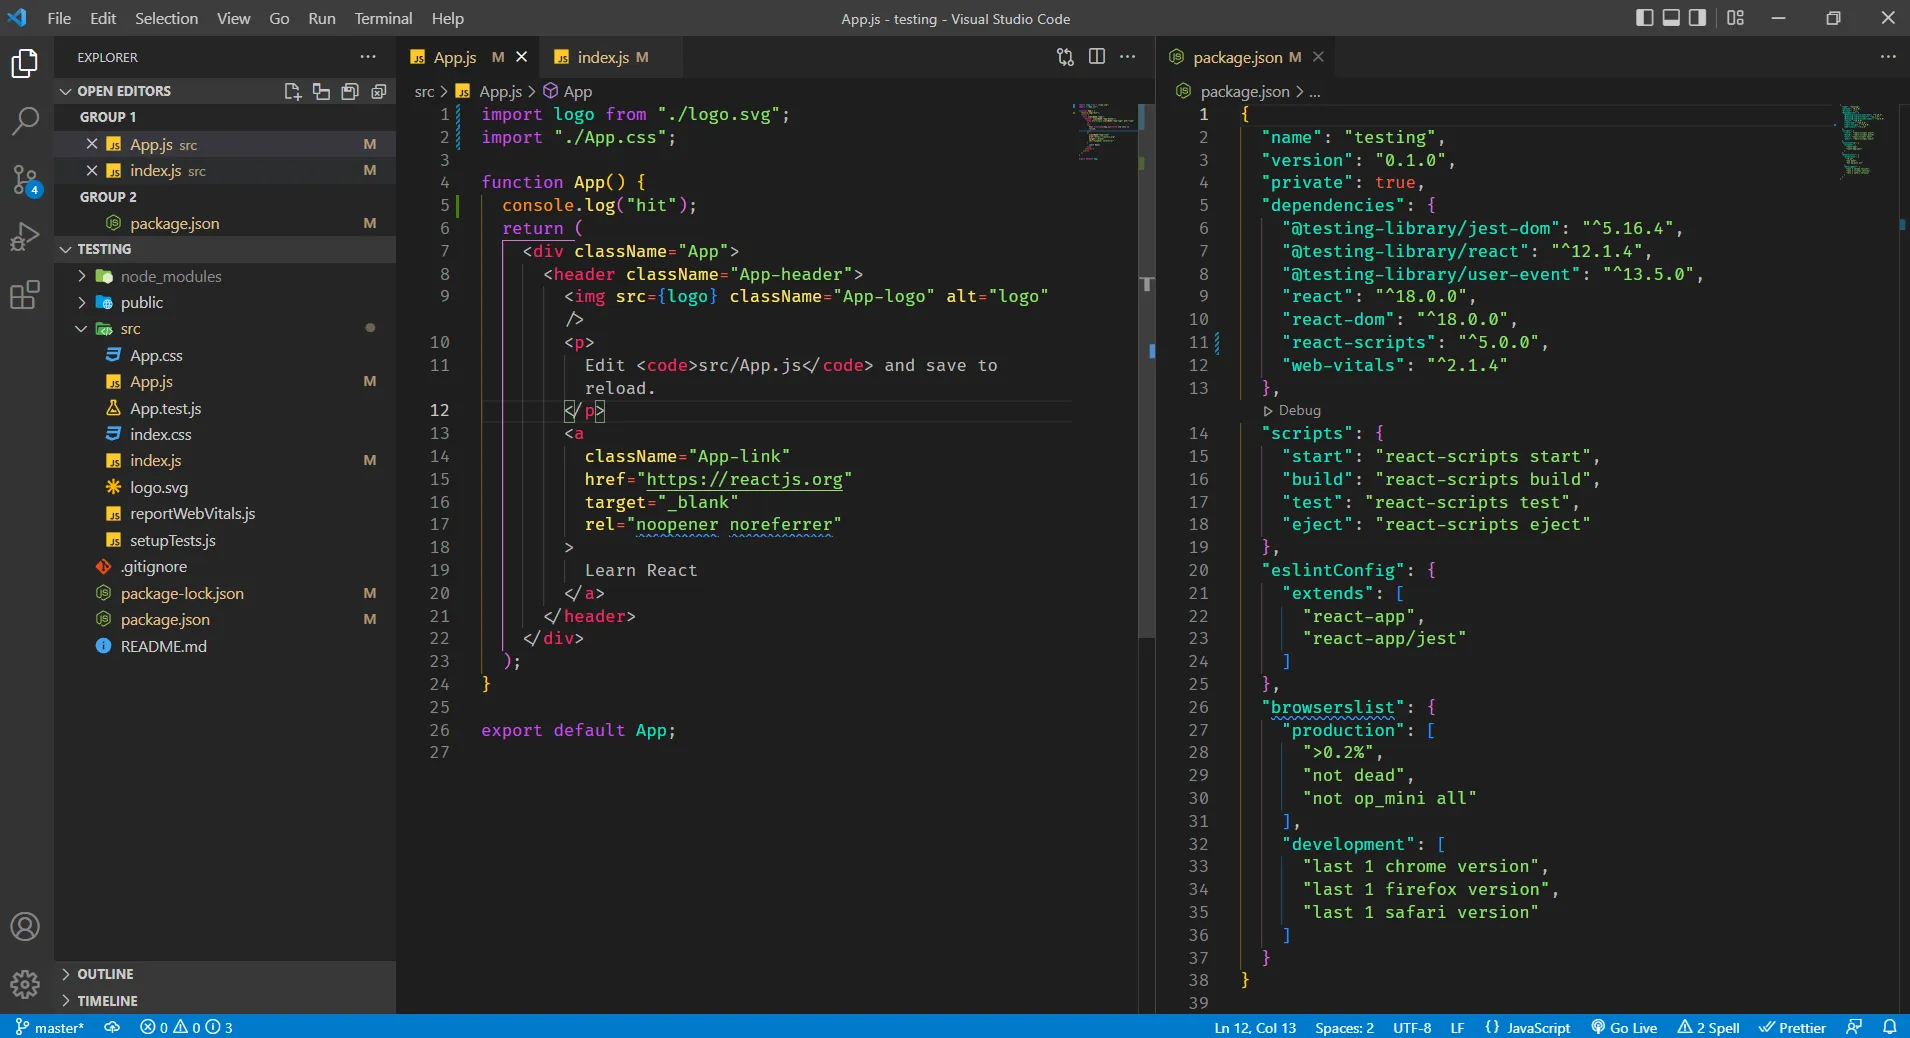Click the Go Live status button
Screen dimensions: 1910x1038
point(1624,1027)
